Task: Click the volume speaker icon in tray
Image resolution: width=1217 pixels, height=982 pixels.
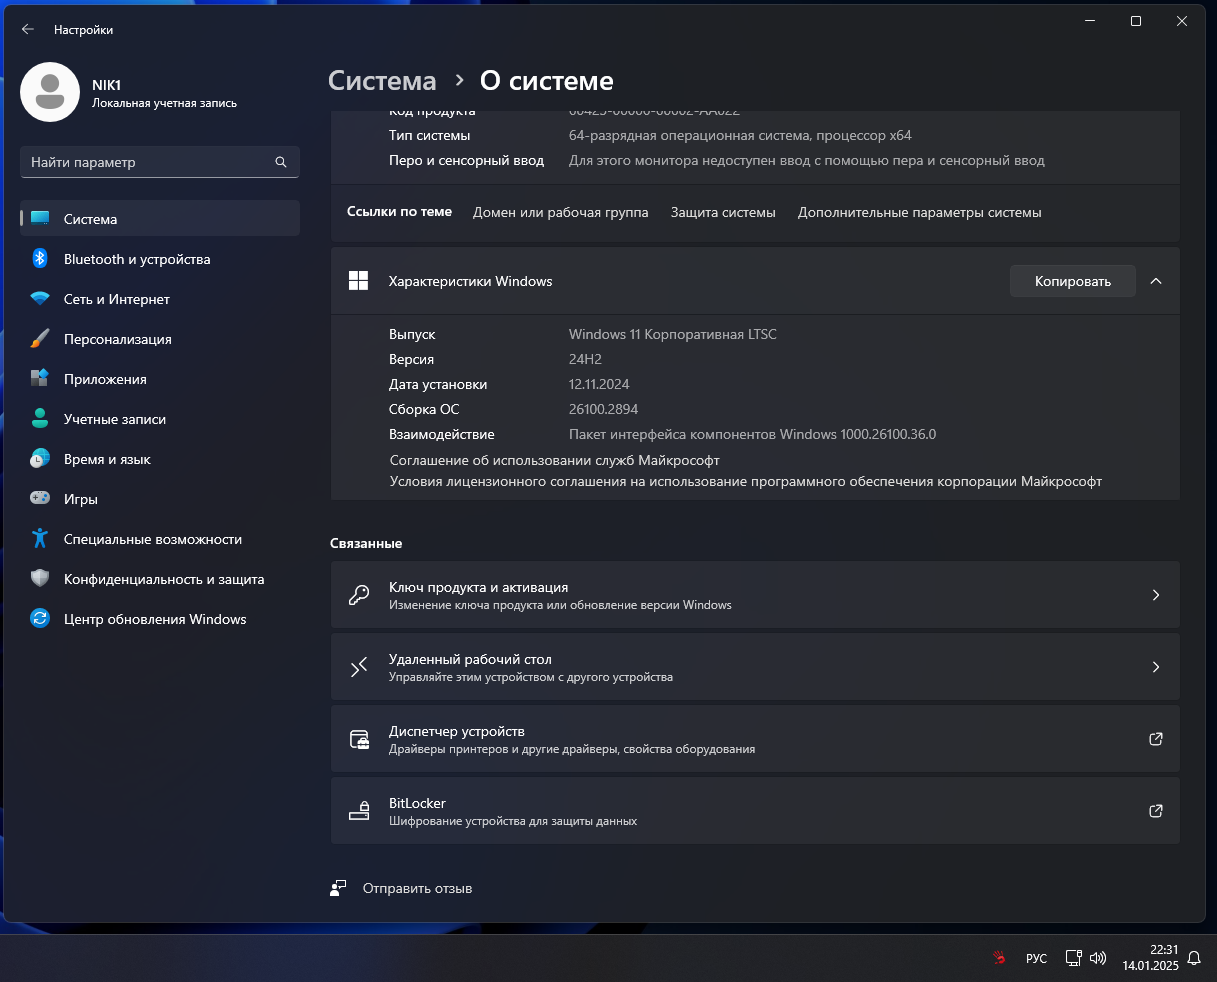Action: tap(1097, 958)
